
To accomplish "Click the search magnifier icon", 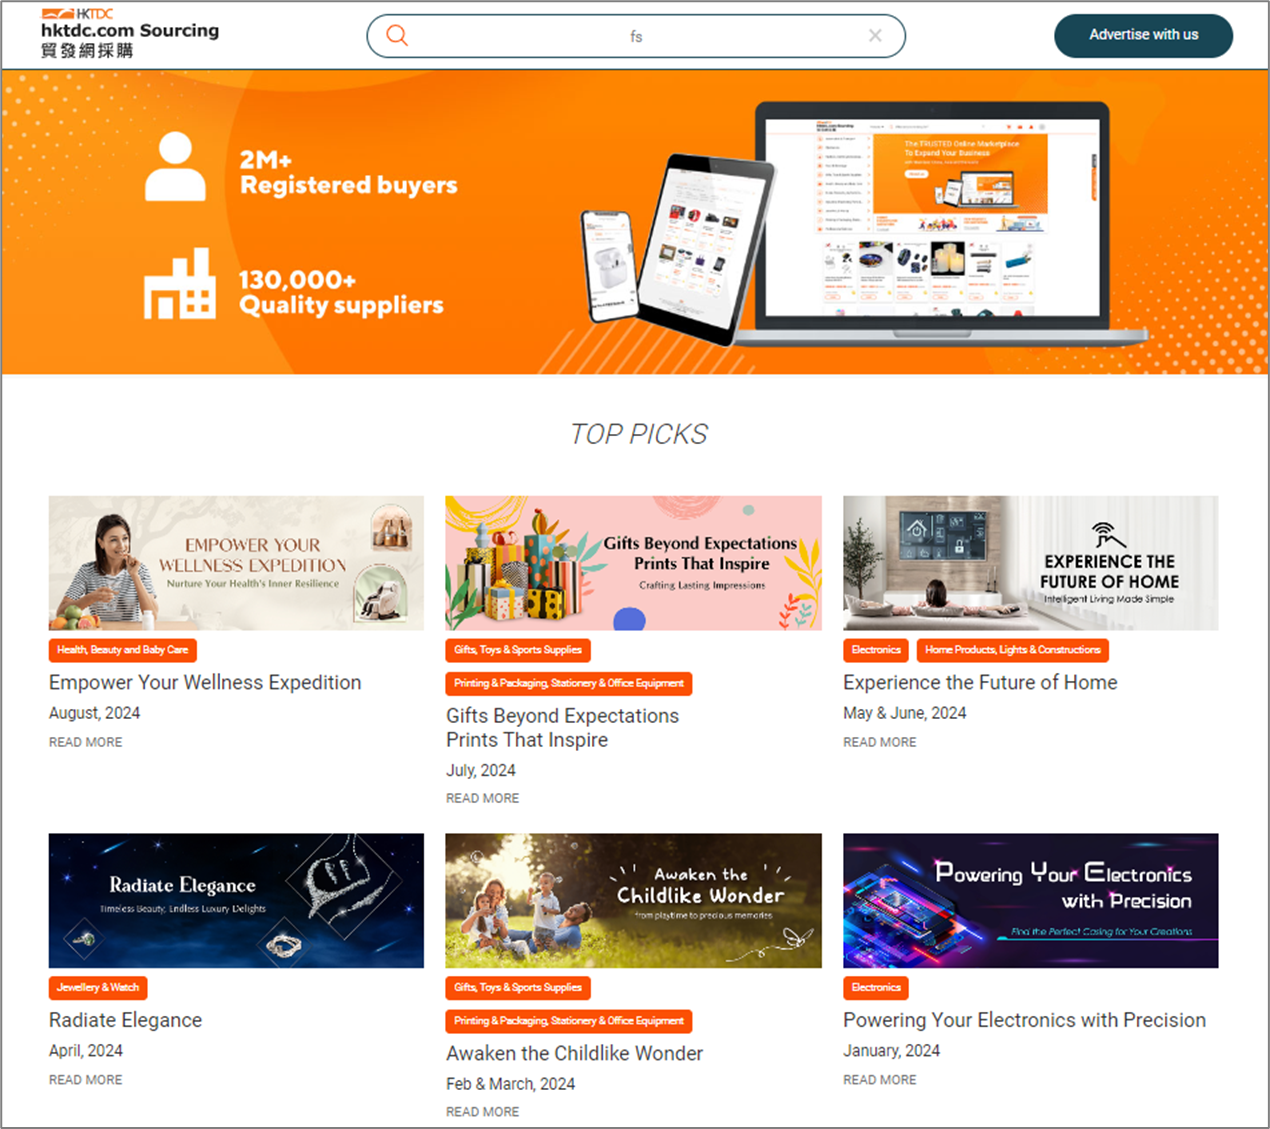I will [397, 36].
